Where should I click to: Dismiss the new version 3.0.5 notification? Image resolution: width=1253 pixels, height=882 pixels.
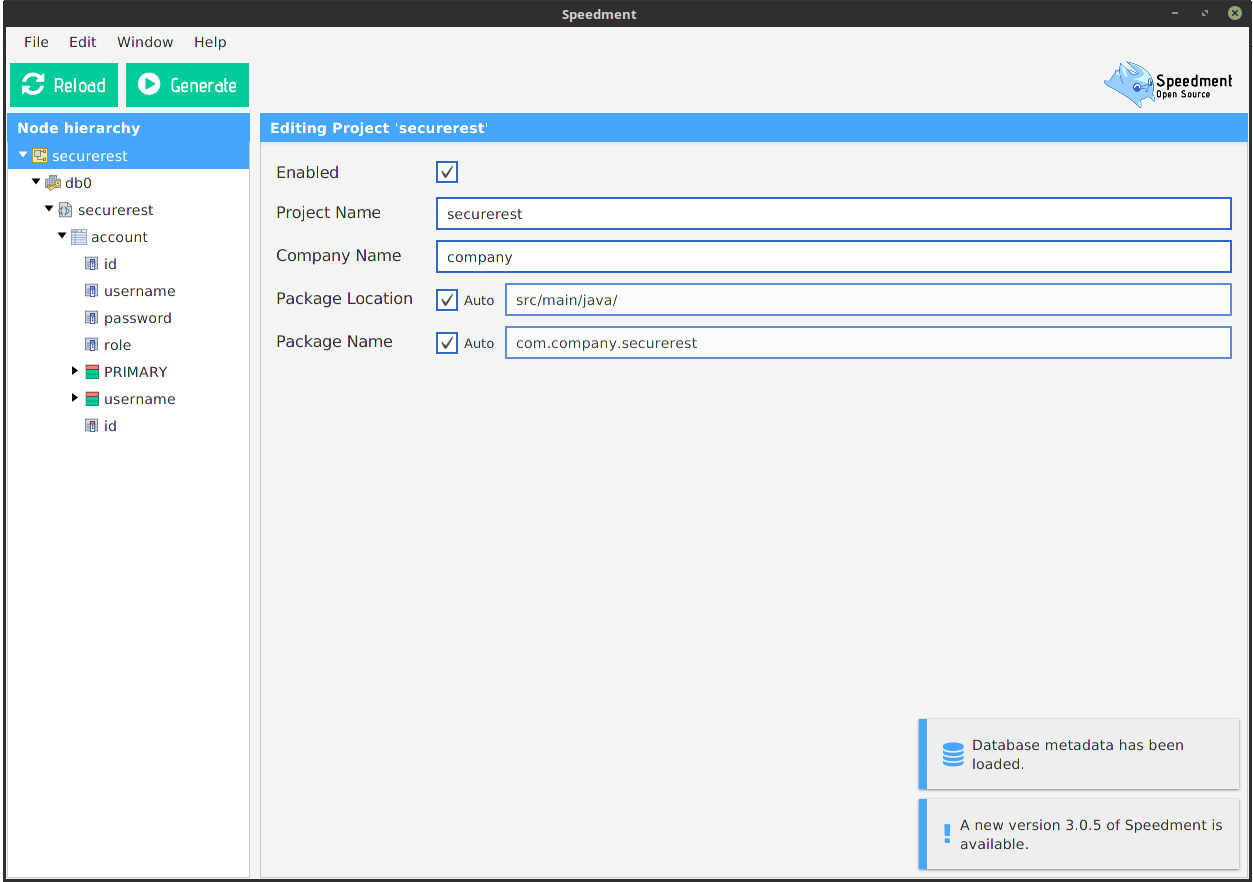pyautogui.click(x=1079, y=834)
